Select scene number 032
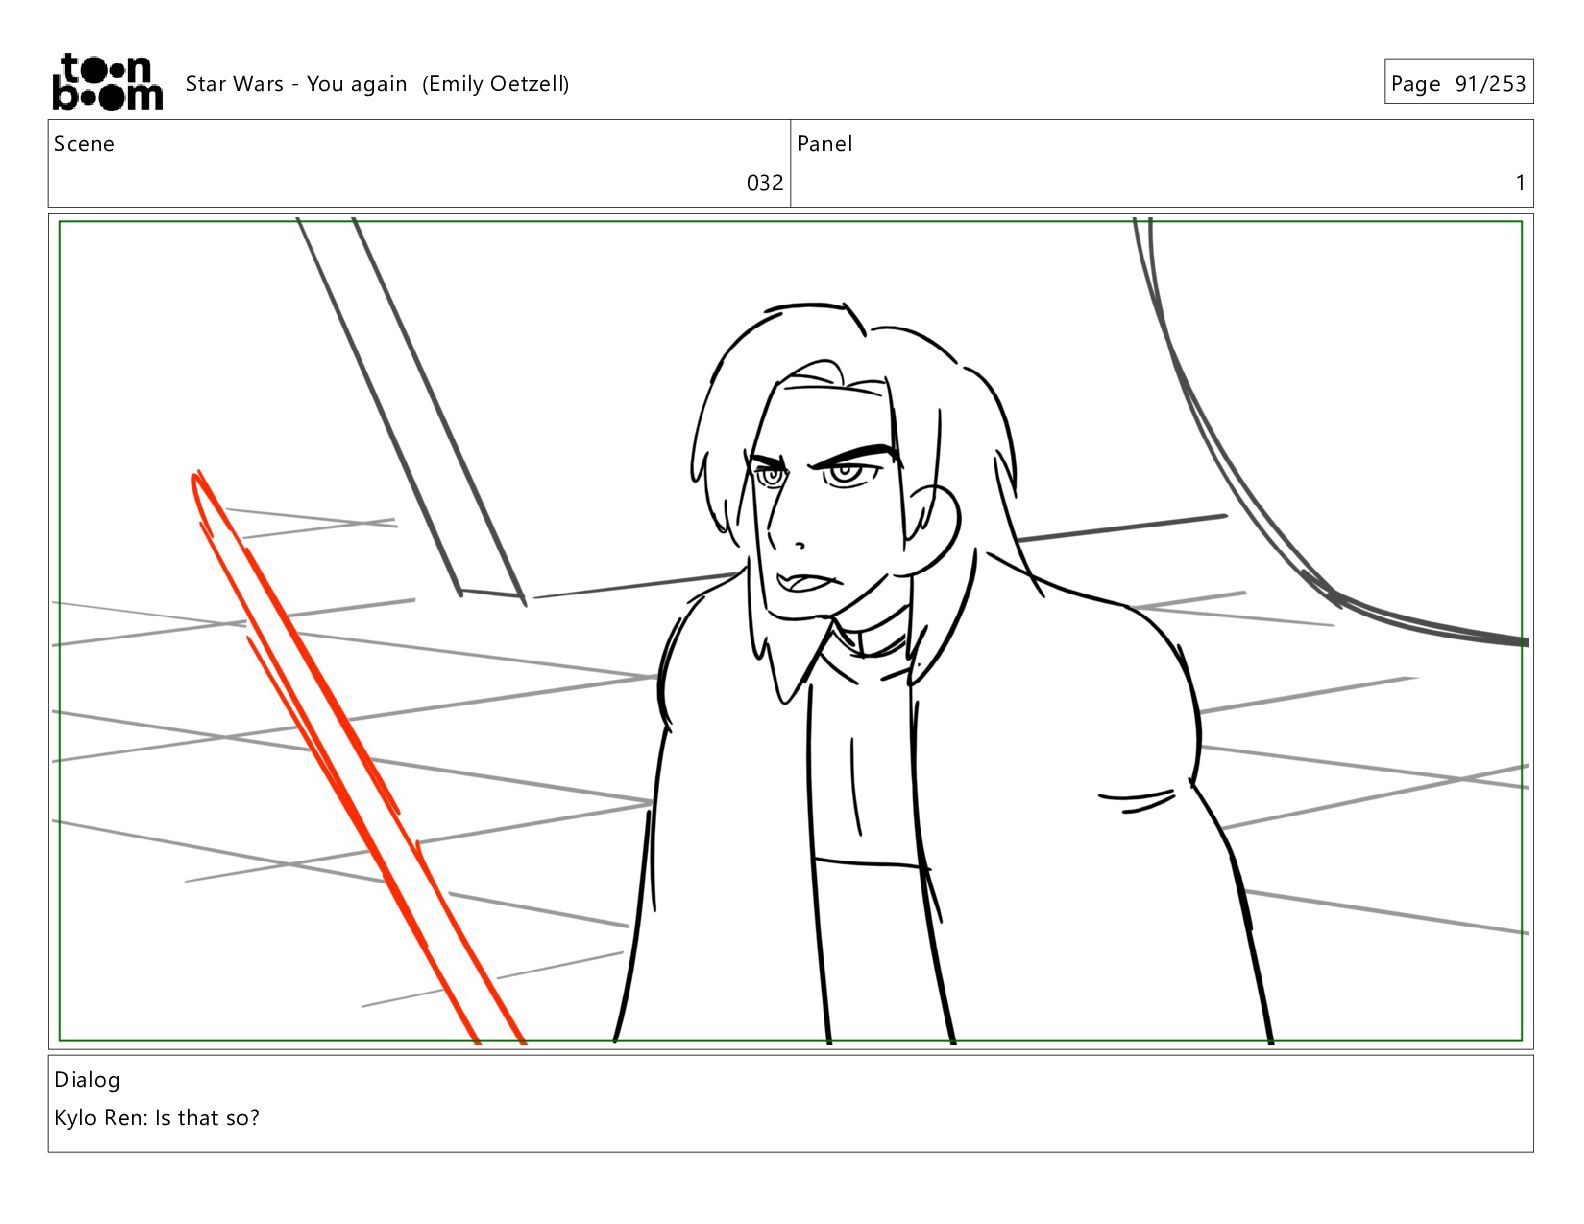The height and width of the screenshot is (1224, 1584). coord(765,183)
